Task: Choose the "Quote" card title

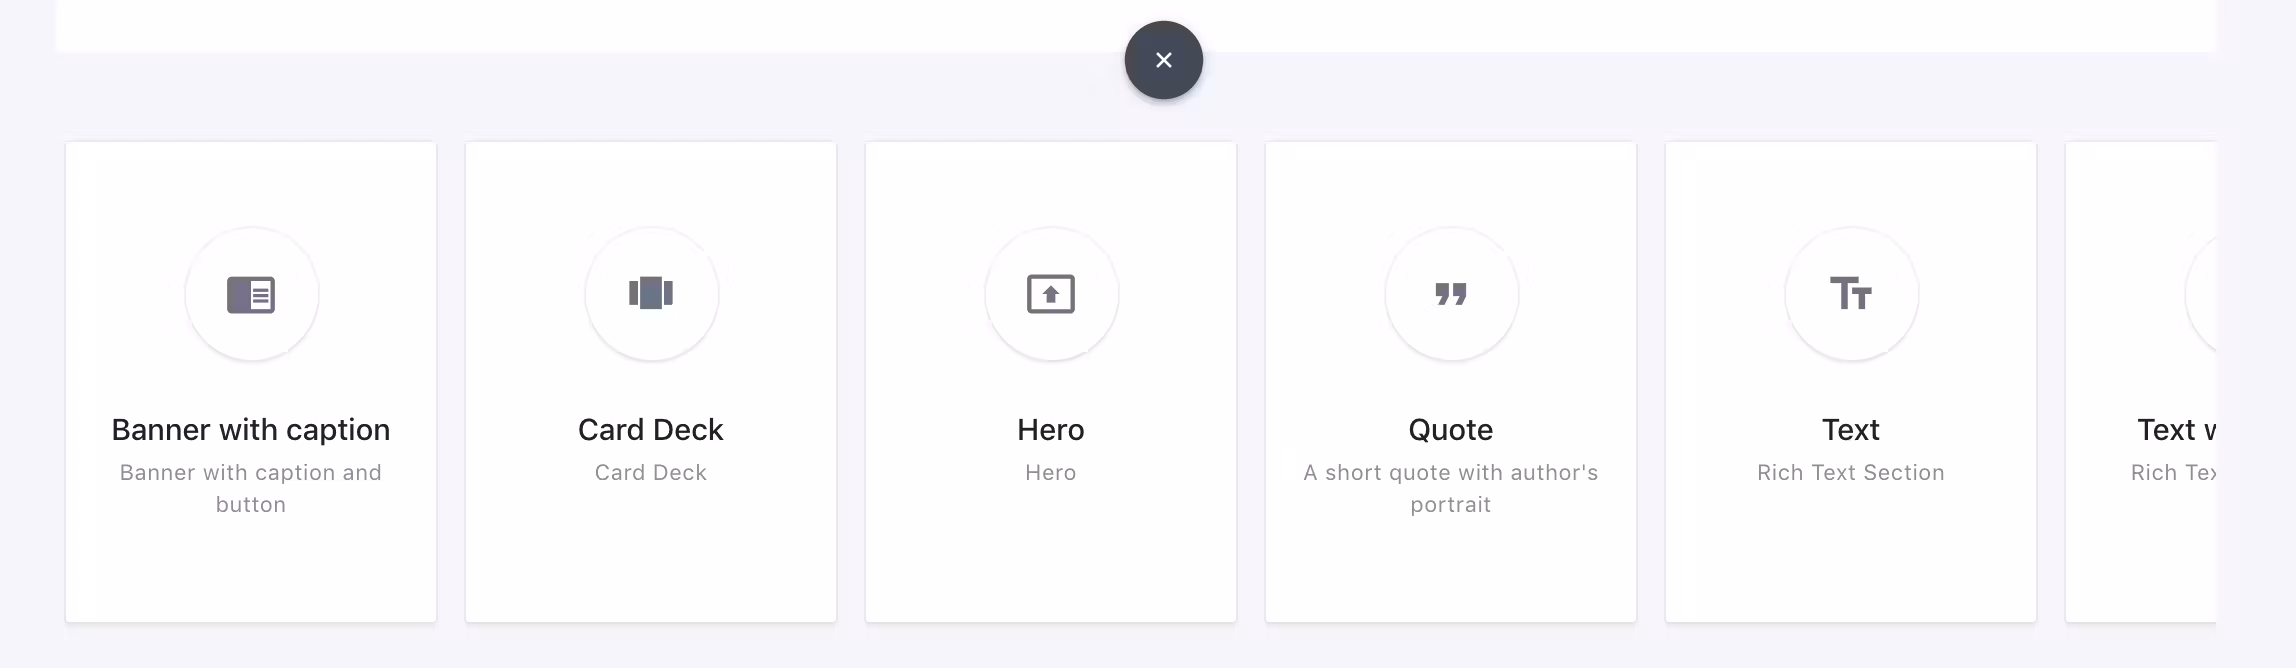Action: pyautogui.click(x=1451, y=430)
